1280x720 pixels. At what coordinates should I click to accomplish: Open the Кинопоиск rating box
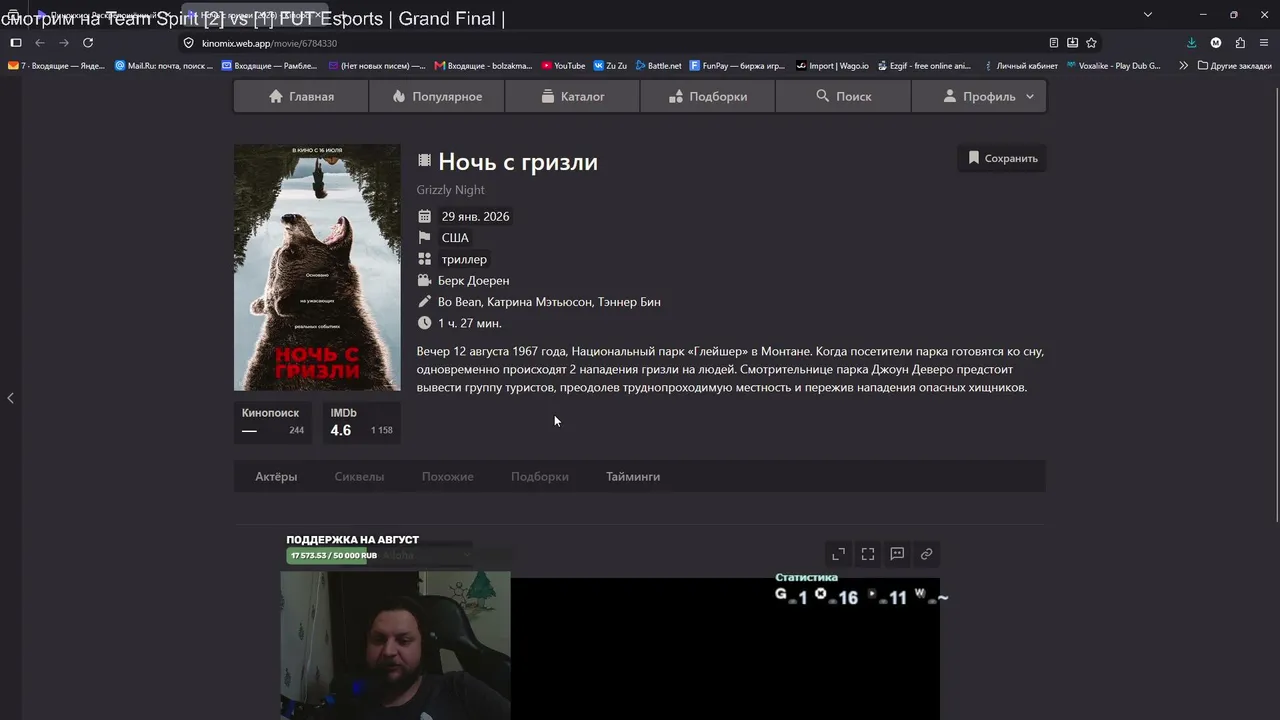(x=273, y=422)
